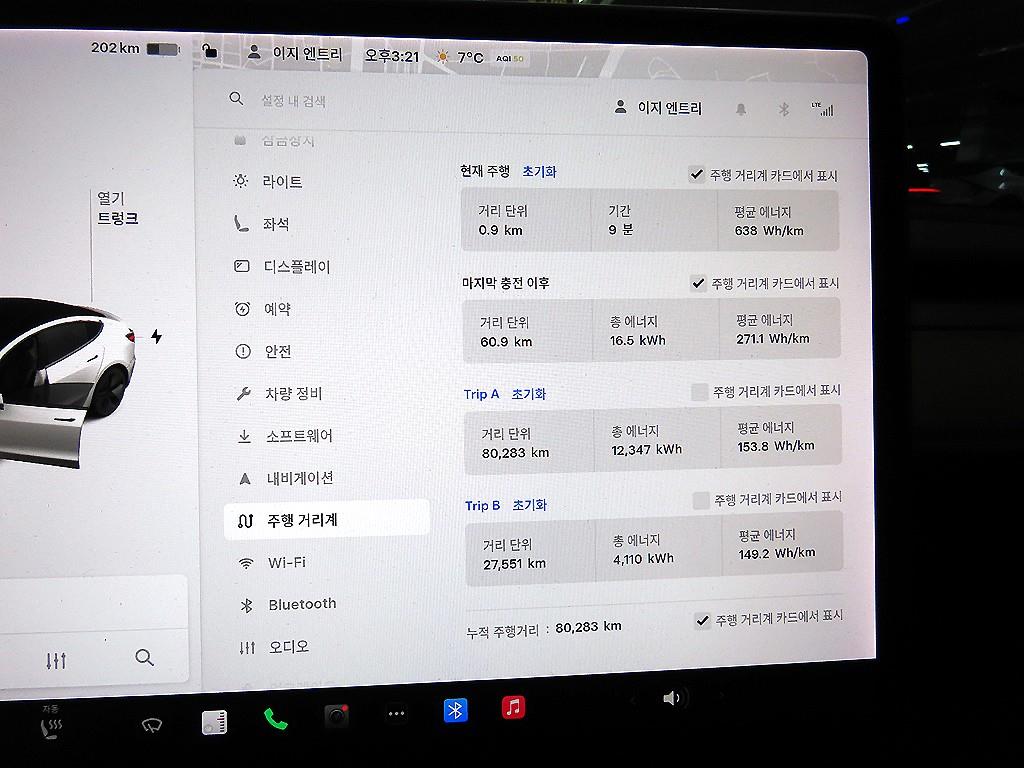The image size is (1024, 768).
Task: Open the app launcher three-dots icon
Action: [395, 711]
